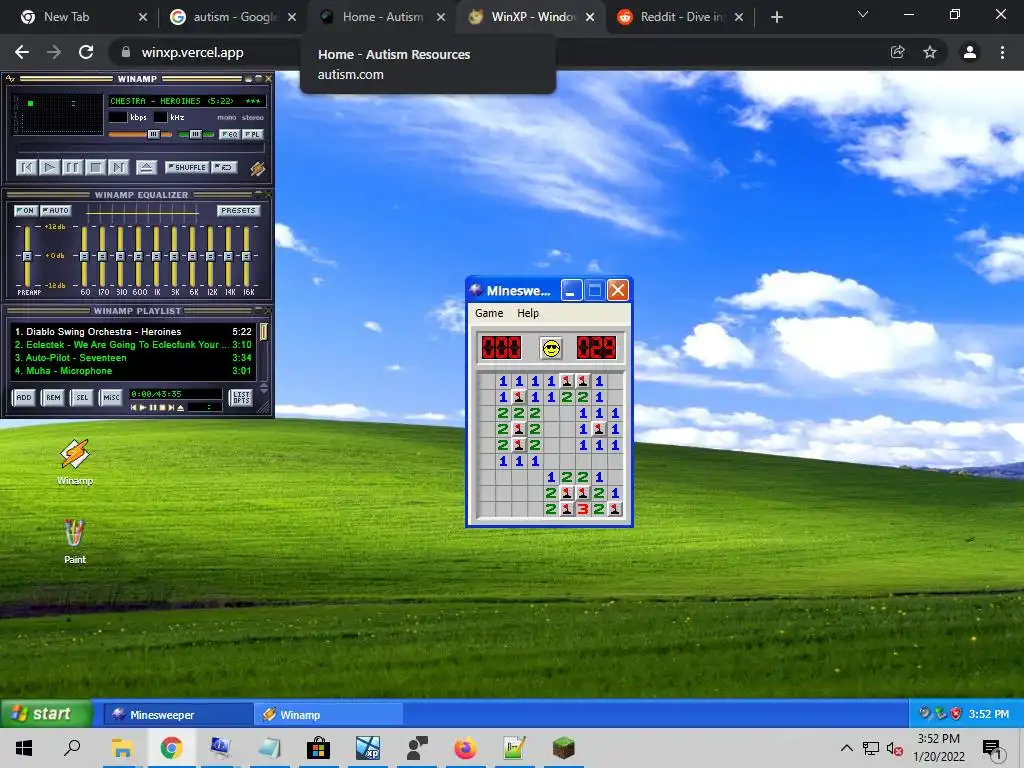Open Chrome three-dot menu
The width and height of the screenshot is (1024, 768).
[1002, 52]
